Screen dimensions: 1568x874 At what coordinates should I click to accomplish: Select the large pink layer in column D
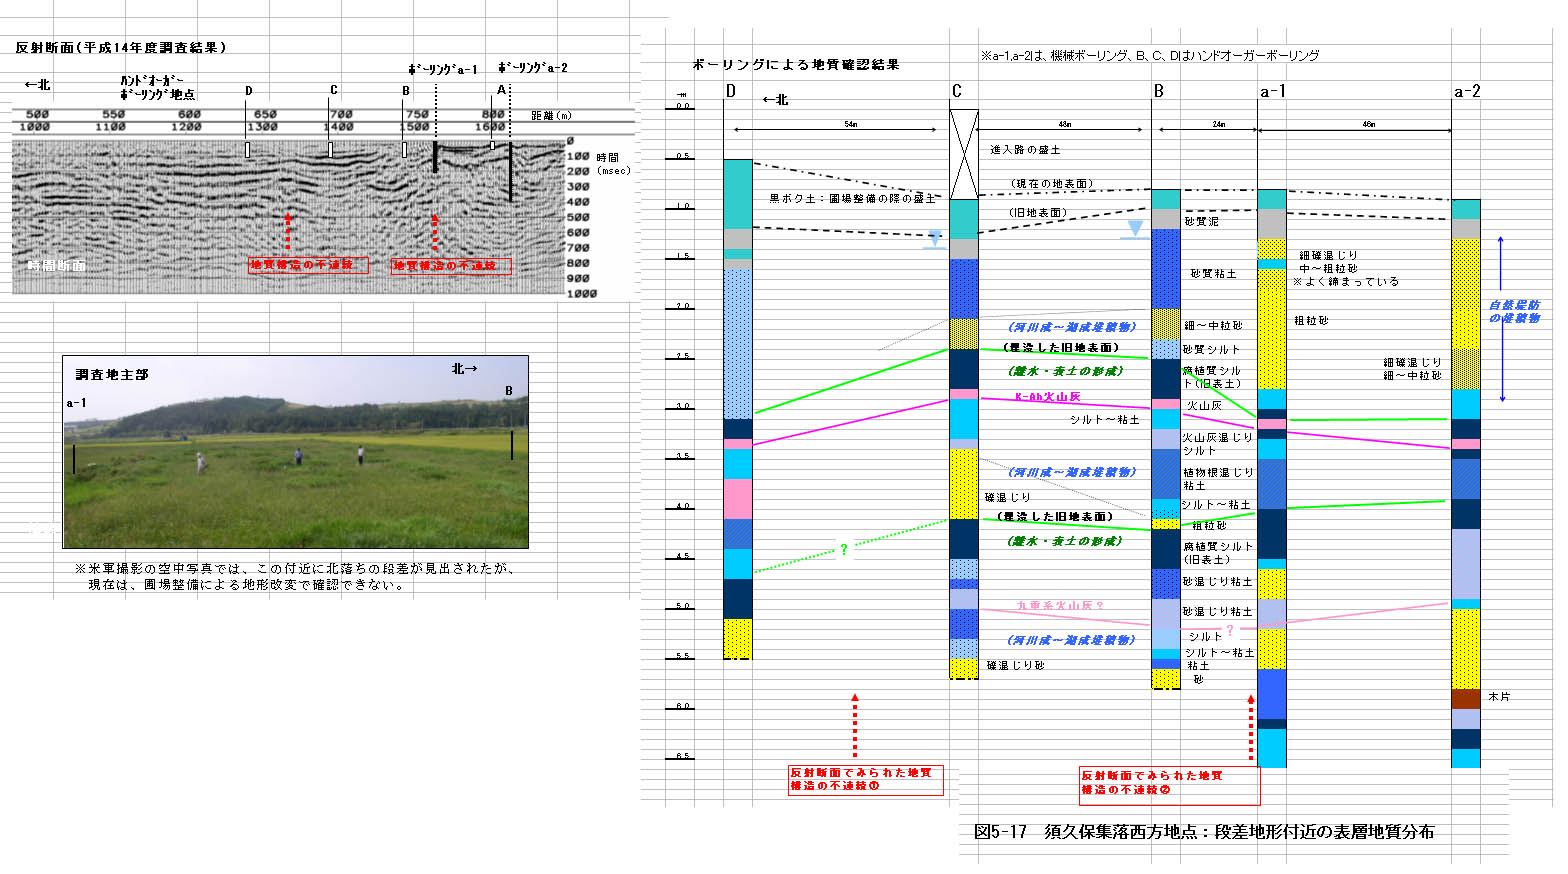tap(737, 498)
